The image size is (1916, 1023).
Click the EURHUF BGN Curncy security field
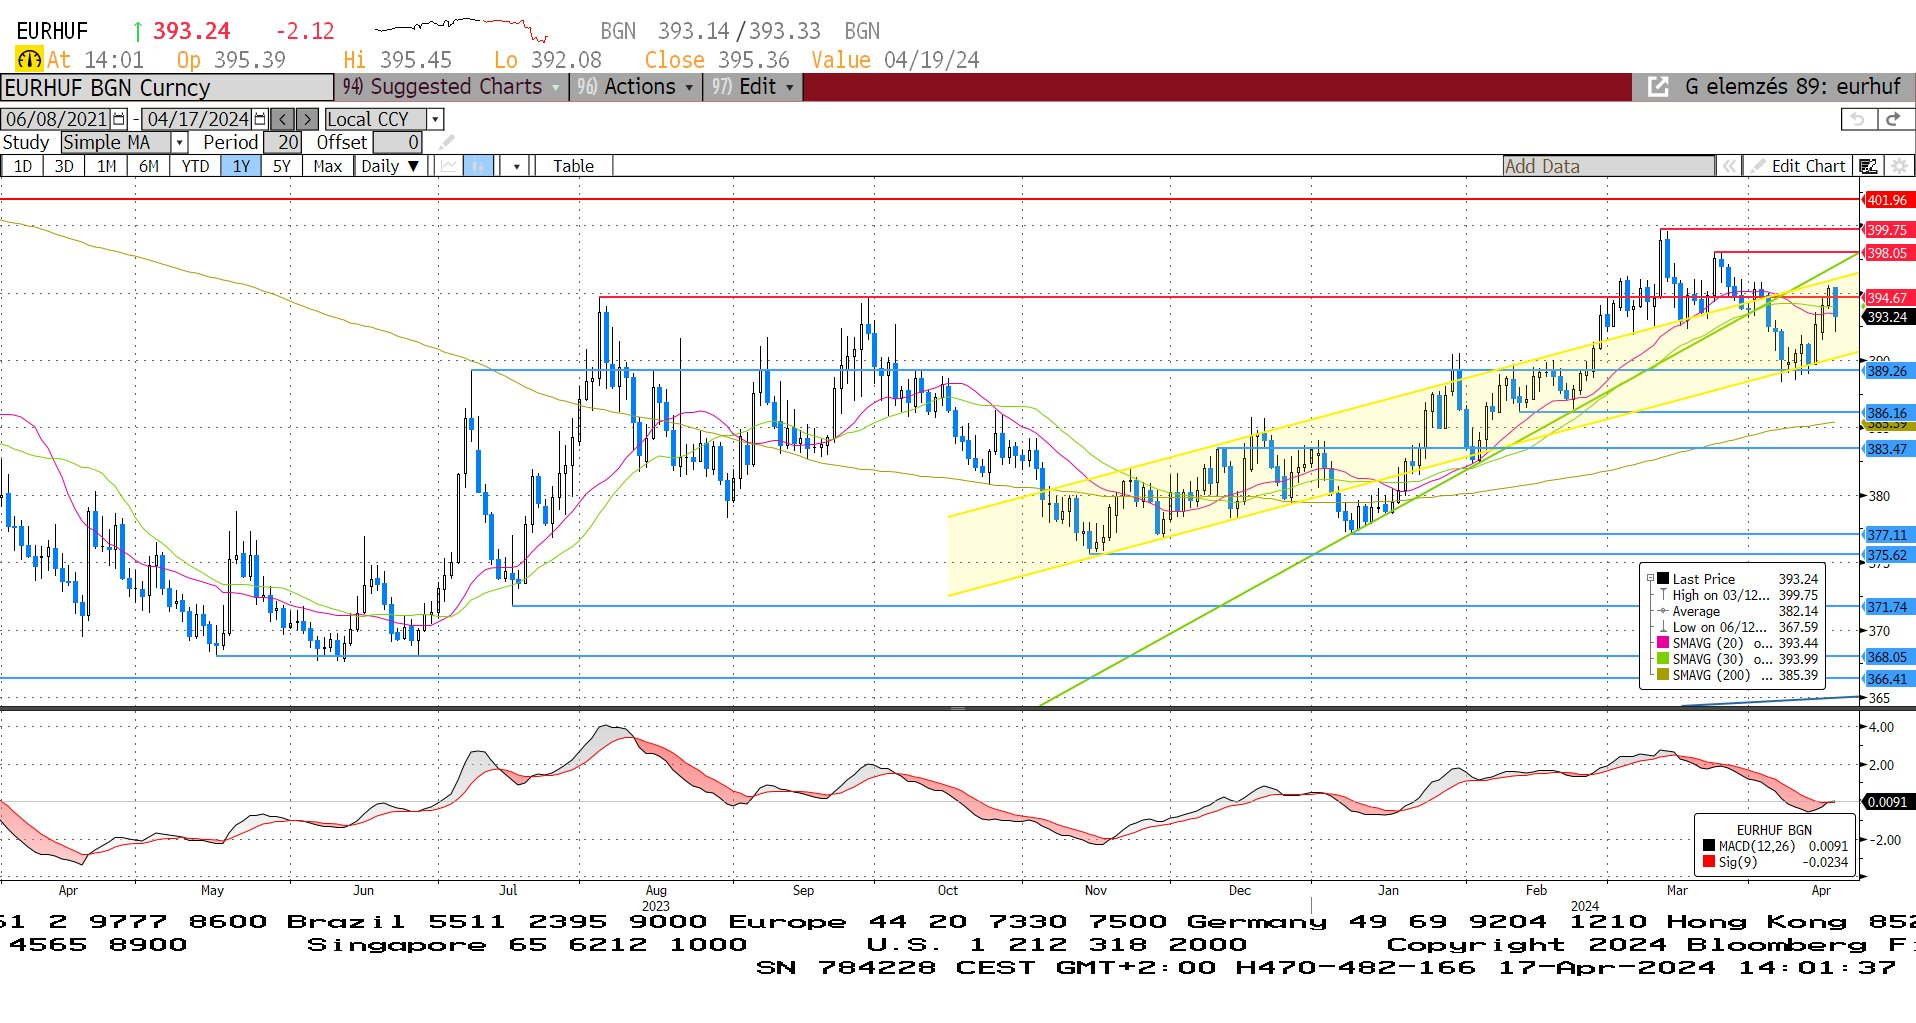pyautogui.click(x=167, y=88)
